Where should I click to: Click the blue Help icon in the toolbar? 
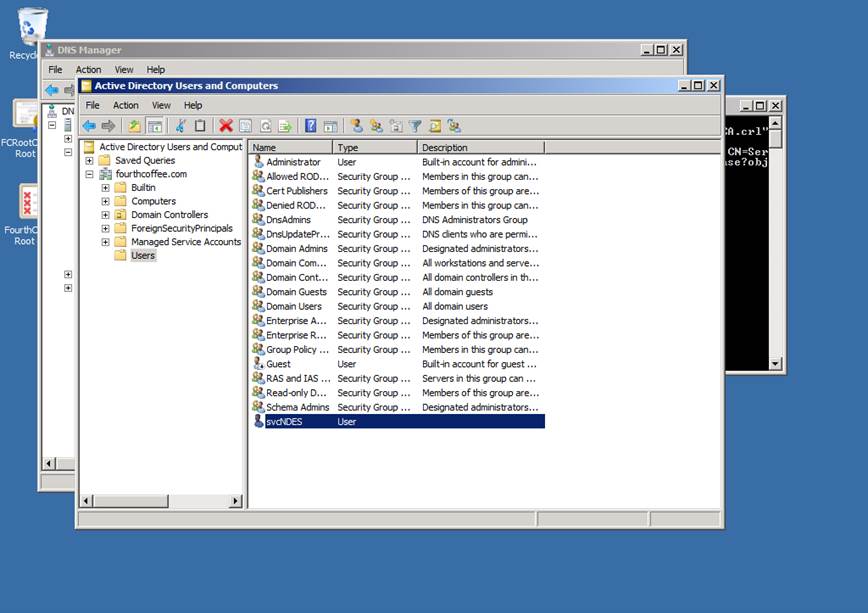pyautogui.click(x=311, y=126)
